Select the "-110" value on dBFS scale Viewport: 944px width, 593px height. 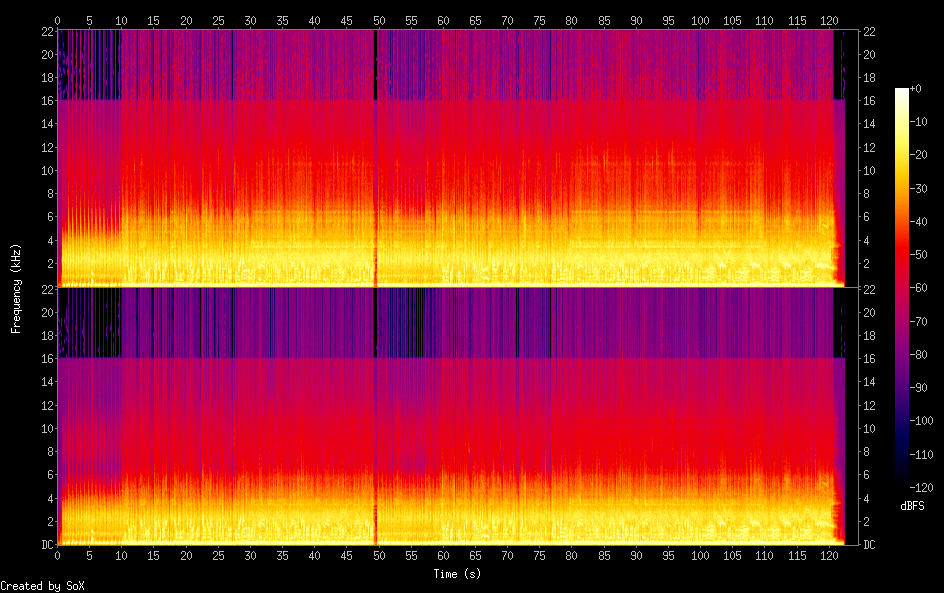[922, 455]
